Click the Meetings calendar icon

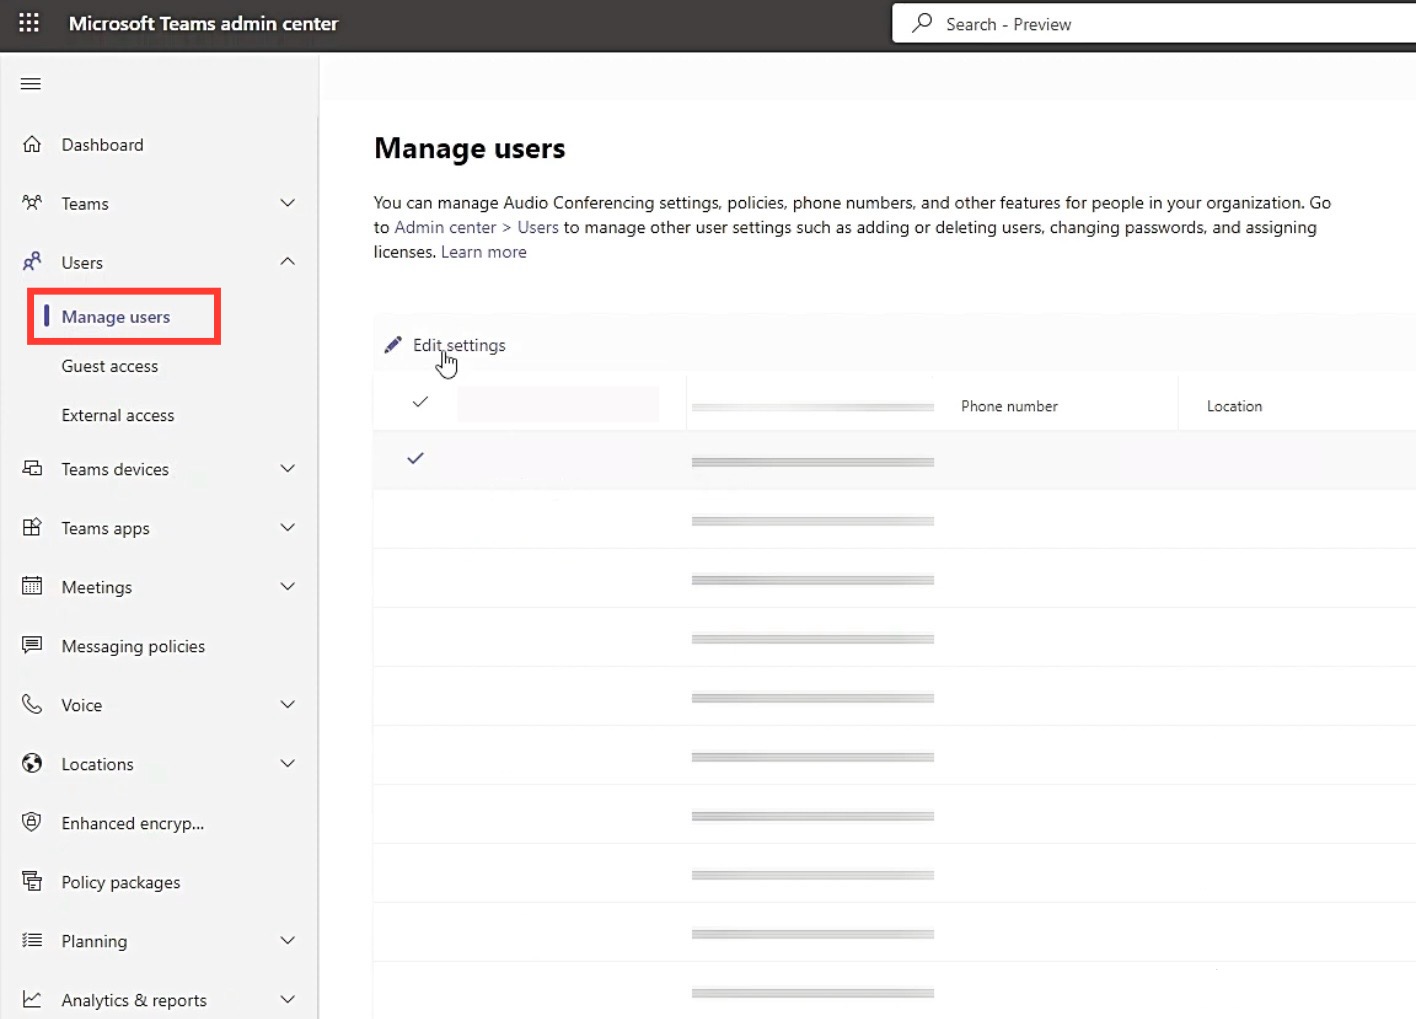(32, 586)
